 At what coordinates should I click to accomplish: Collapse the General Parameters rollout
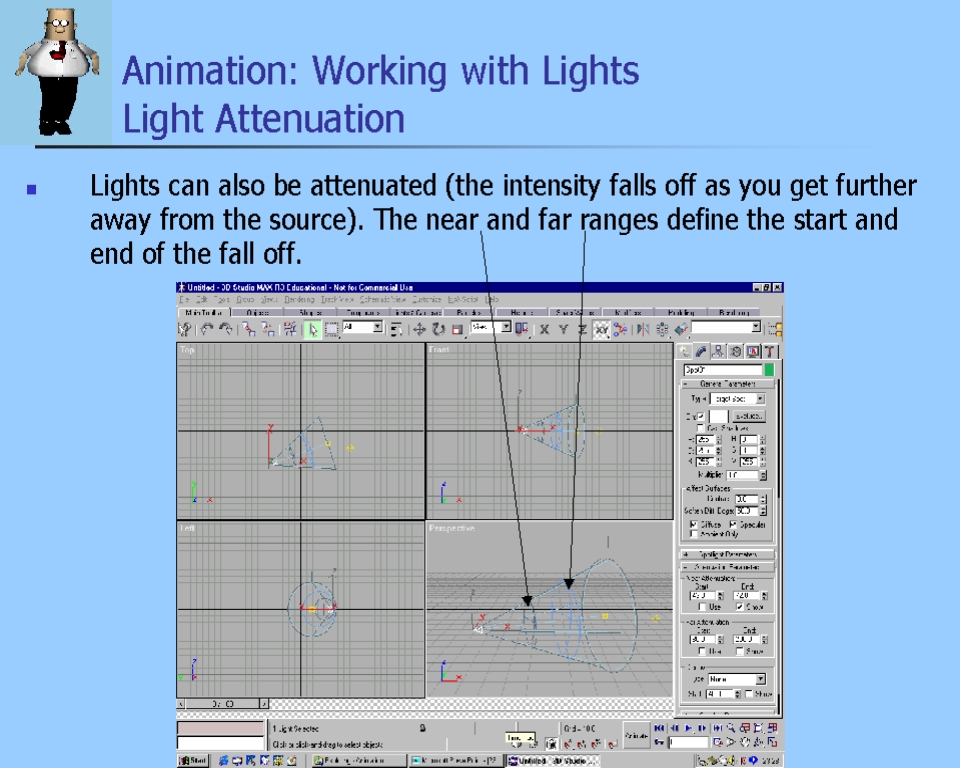tap(729, 384)
